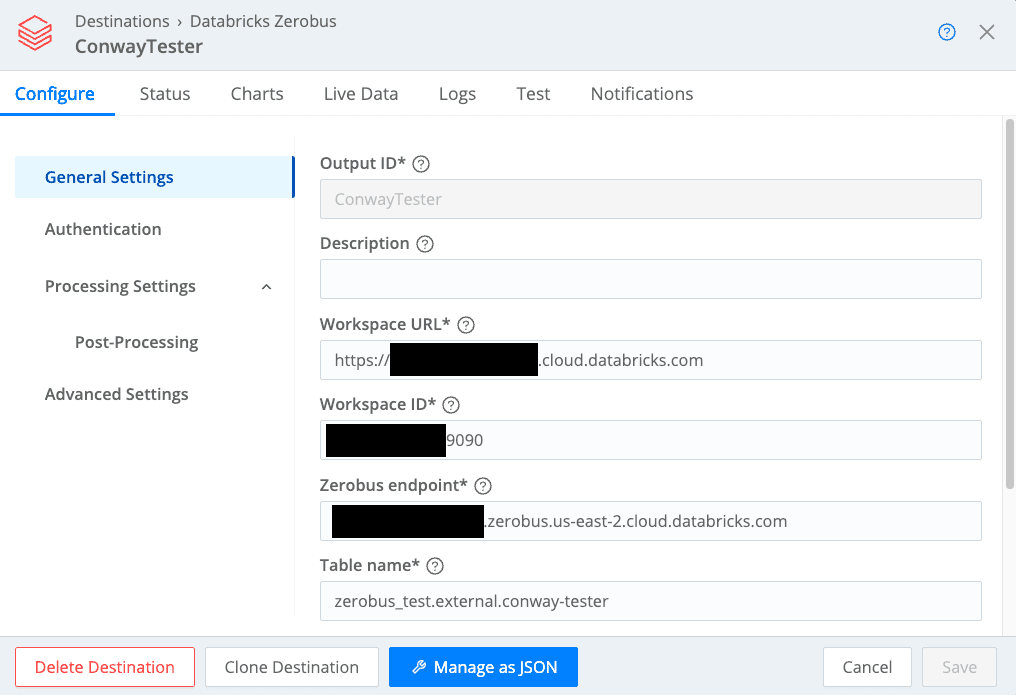Show help tooltip for Workspace ID

coord(450,405)
